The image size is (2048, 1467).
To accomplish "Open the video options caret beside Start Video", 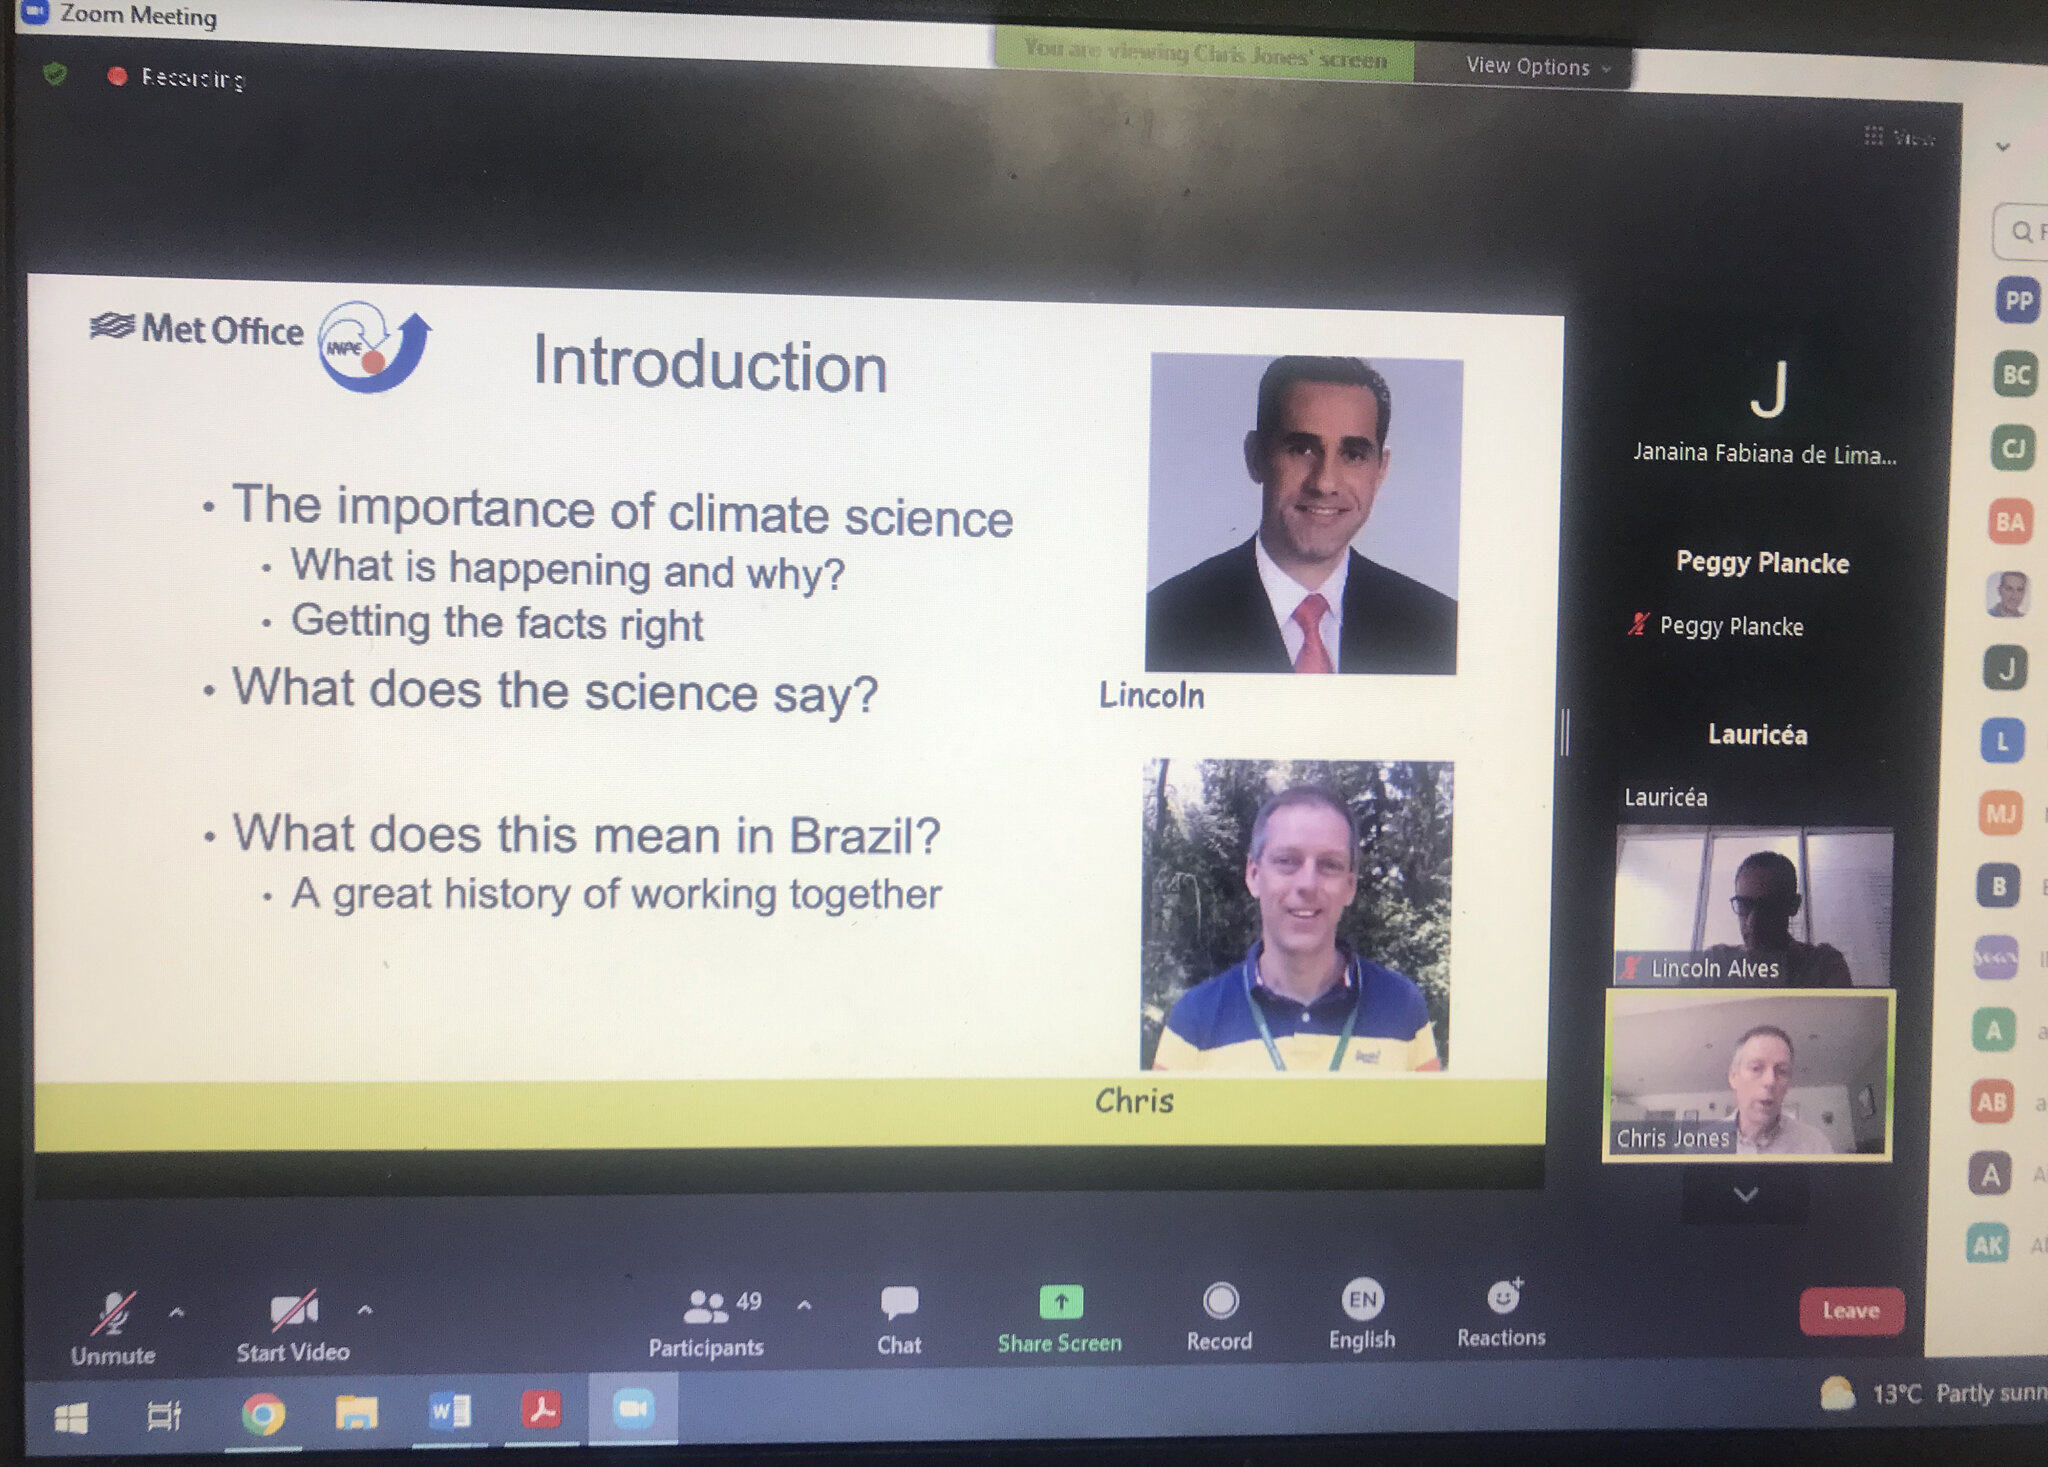I will (x=365, y=1309).
